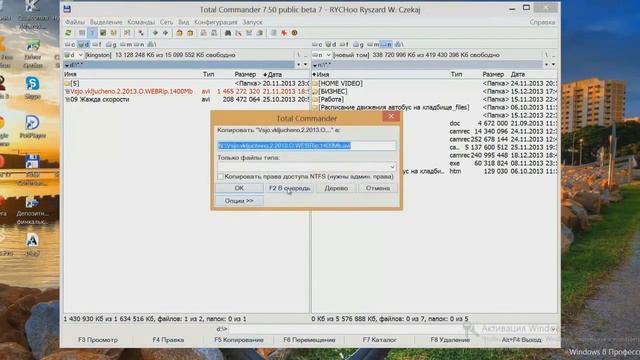Click the Multi-rename icon right of the binoculars
Viewport: 640px width, 360px height.
tap(238, 33)
